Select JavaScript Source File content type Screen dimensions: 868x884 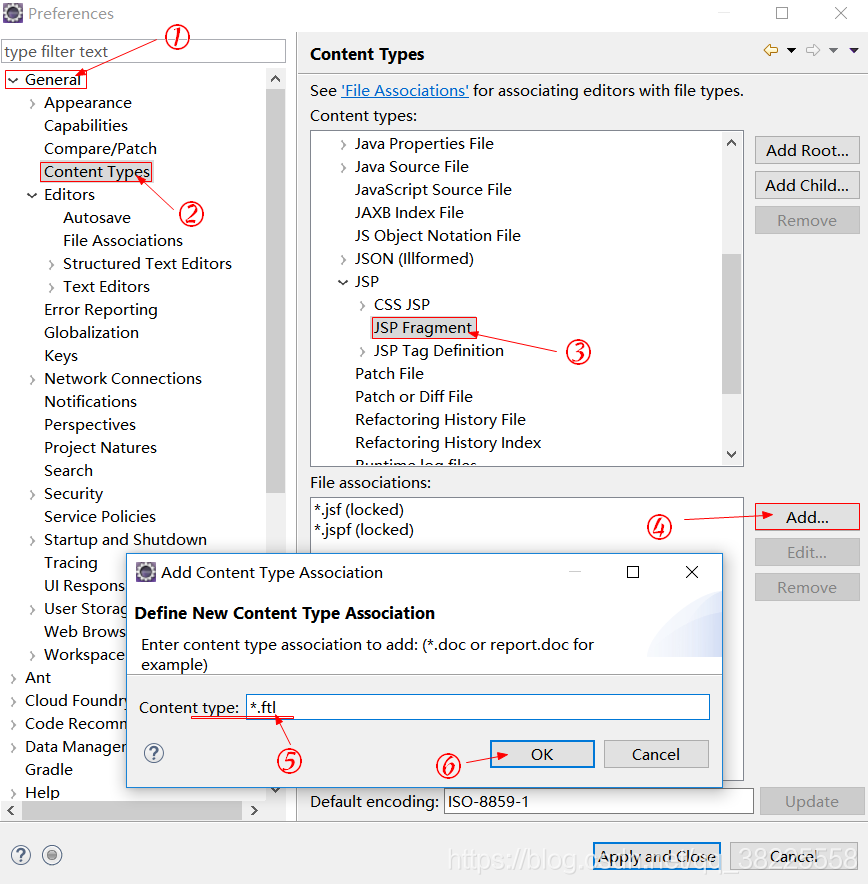[x=433, y=189]
